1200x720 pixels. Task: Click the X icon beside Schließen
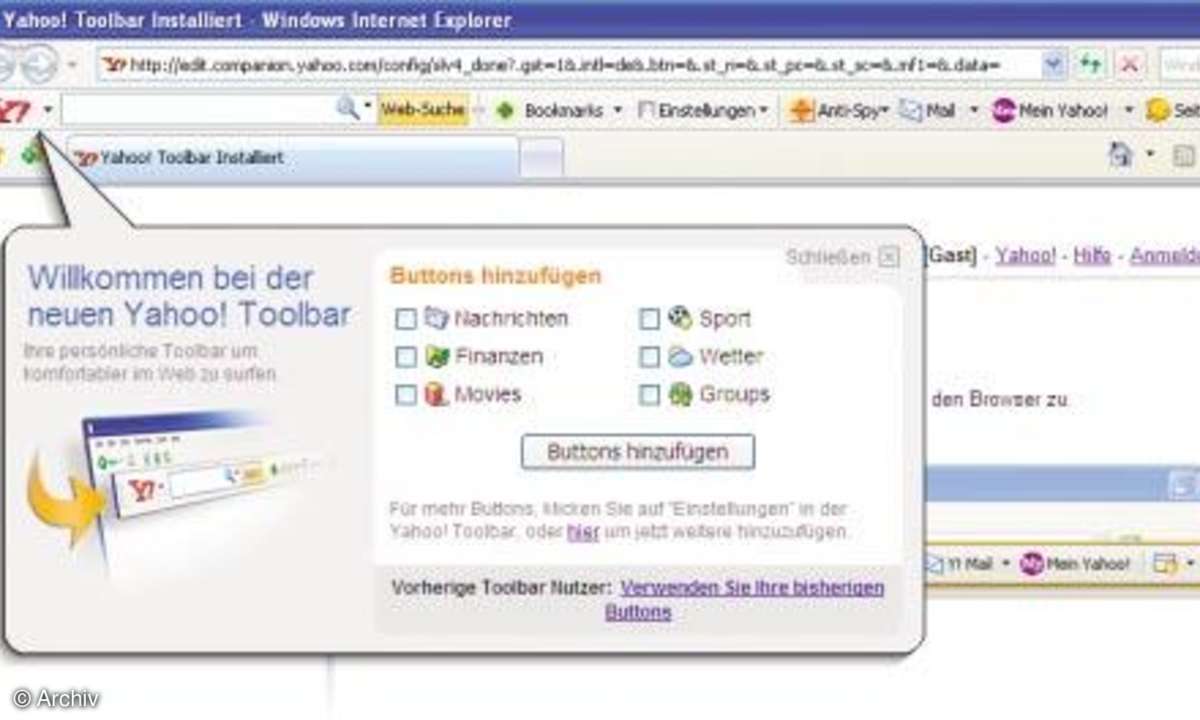tap(889, 257)
